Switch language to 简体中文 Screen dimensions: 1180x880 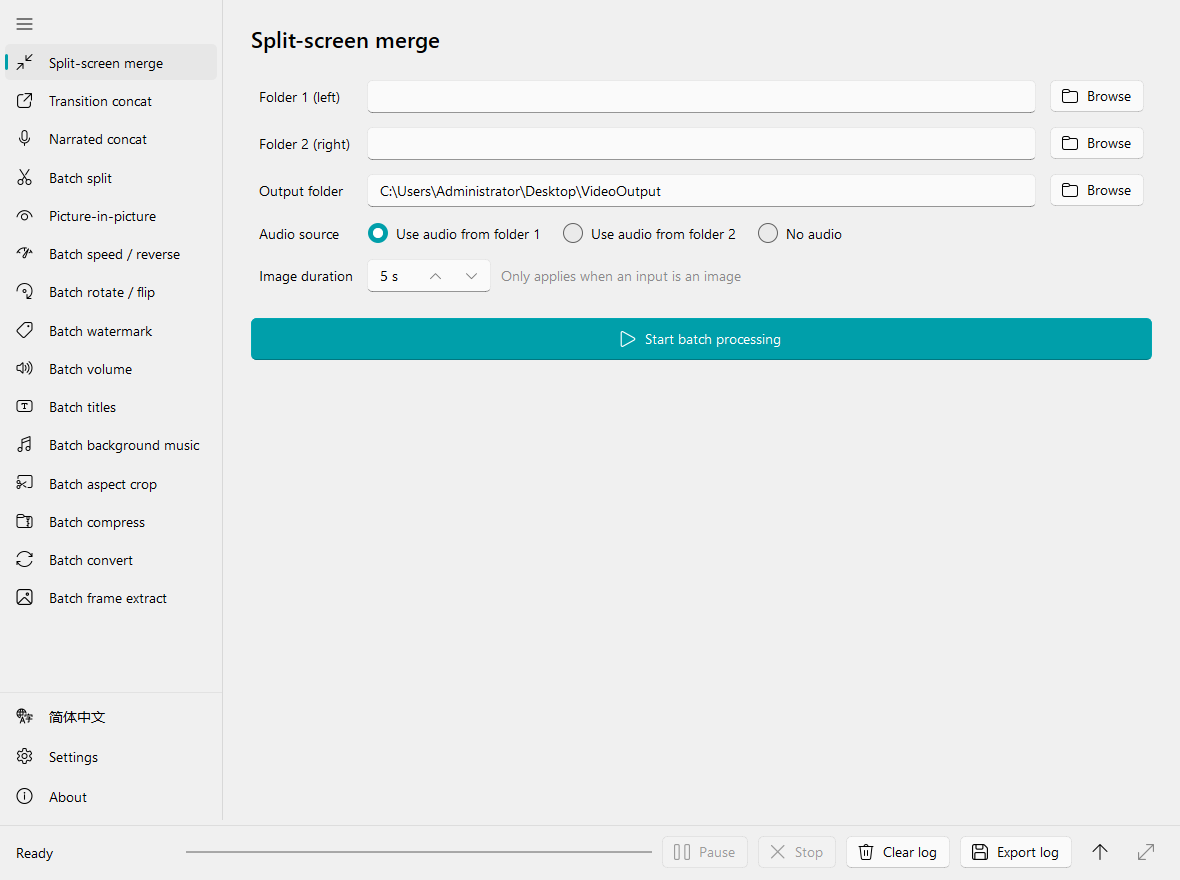tap(111, 717)
